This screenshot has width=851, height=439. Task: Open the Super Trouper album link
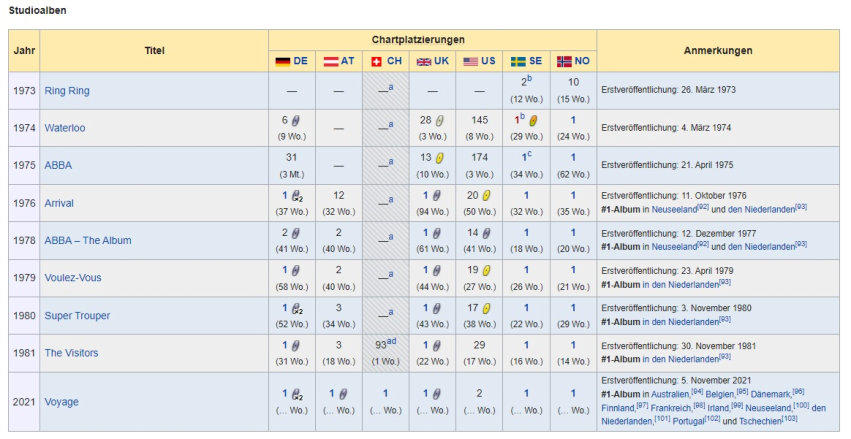coord(77,315)
